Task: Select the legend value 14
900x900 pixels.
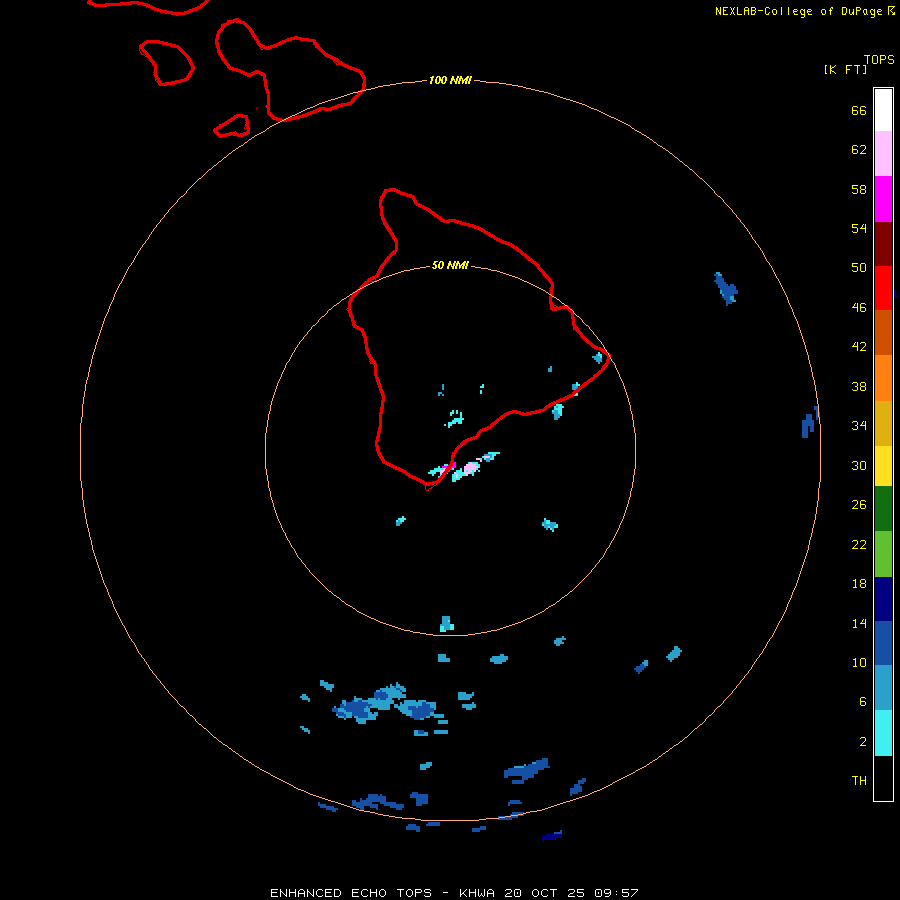Action: [859, 623]
